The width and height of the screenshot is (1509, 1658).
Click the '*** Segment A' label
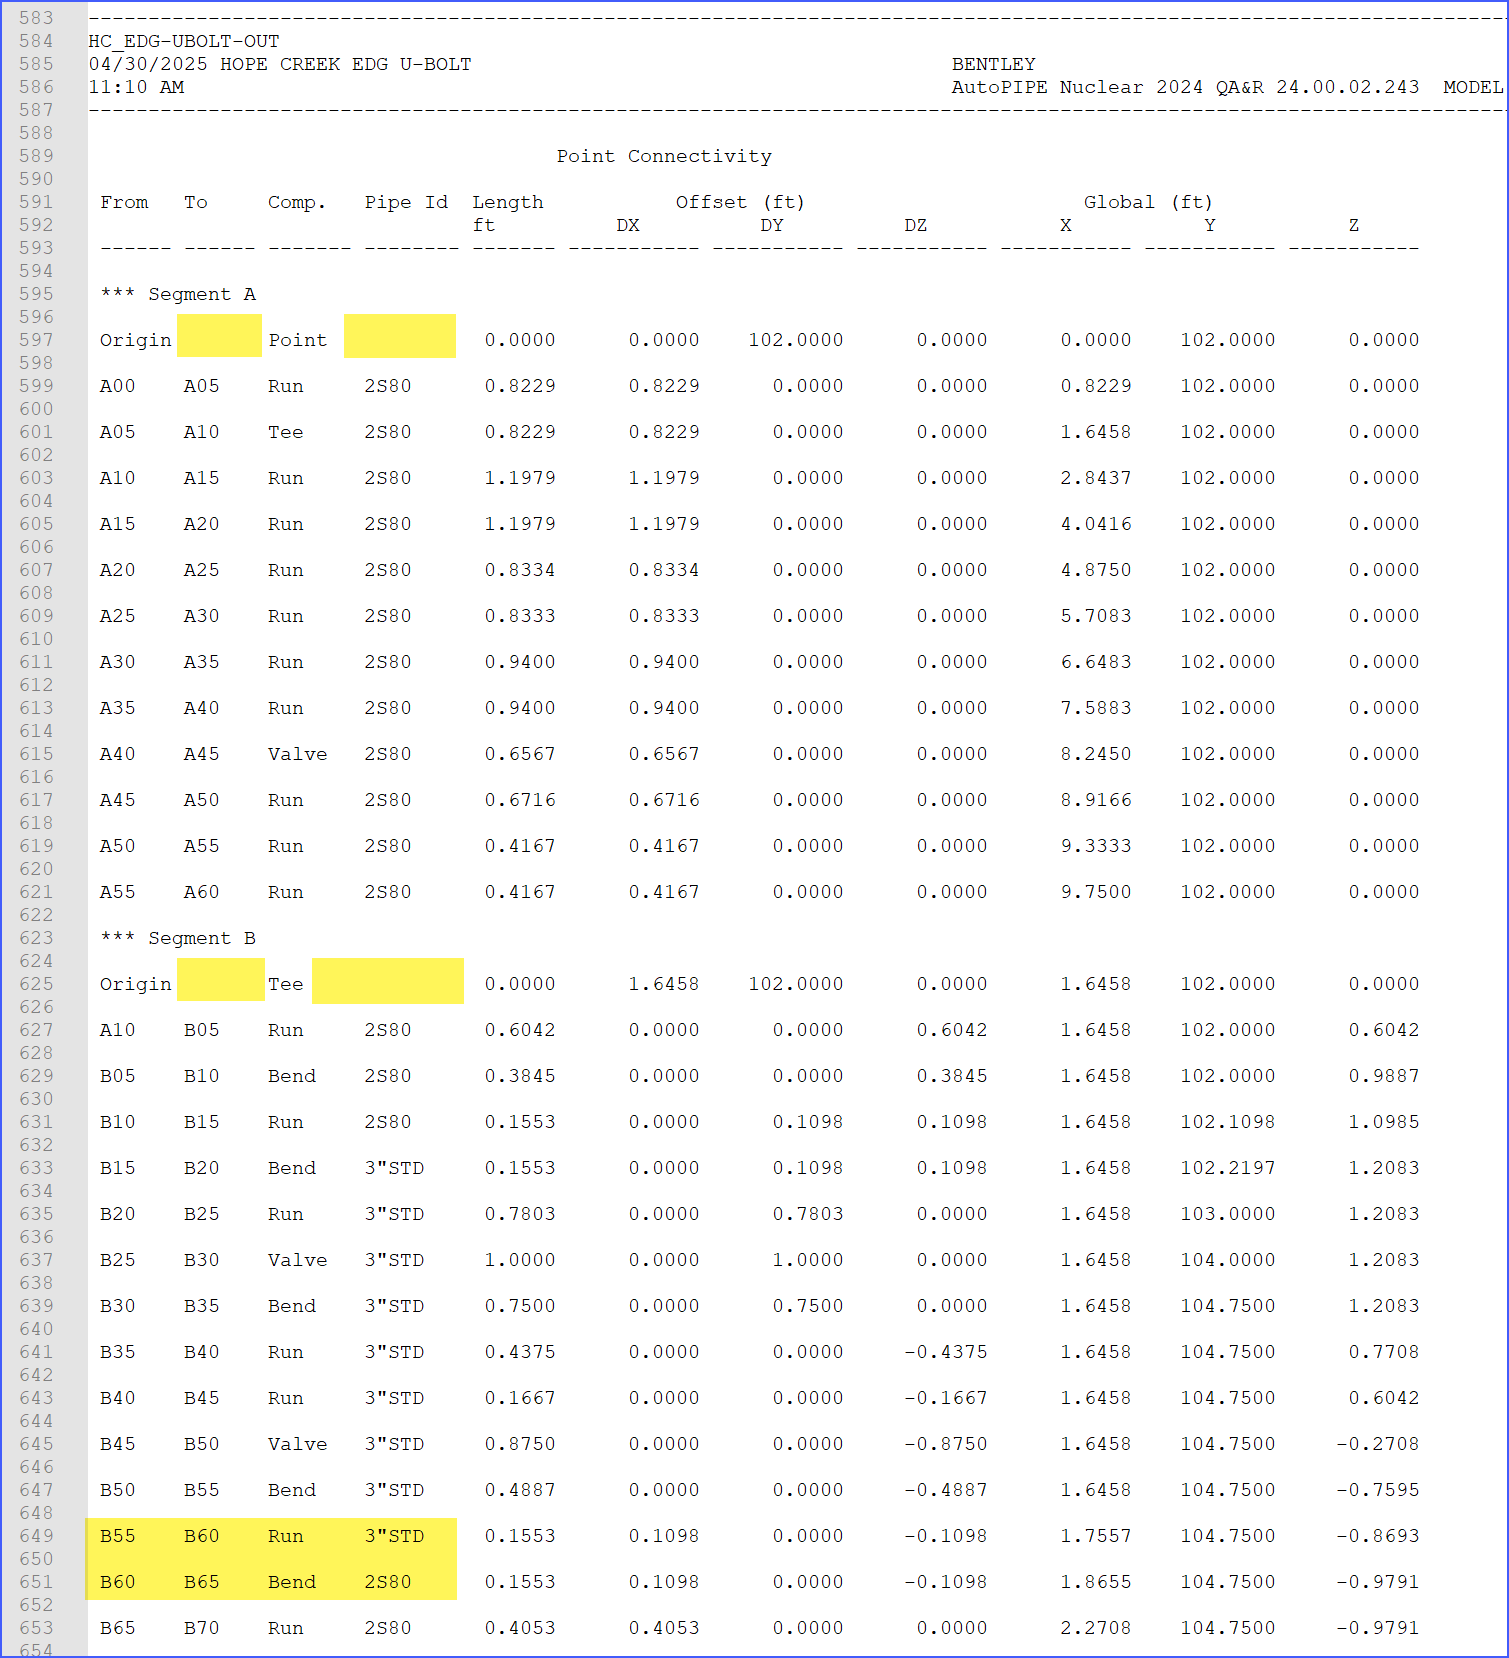[x=178, y=294]
